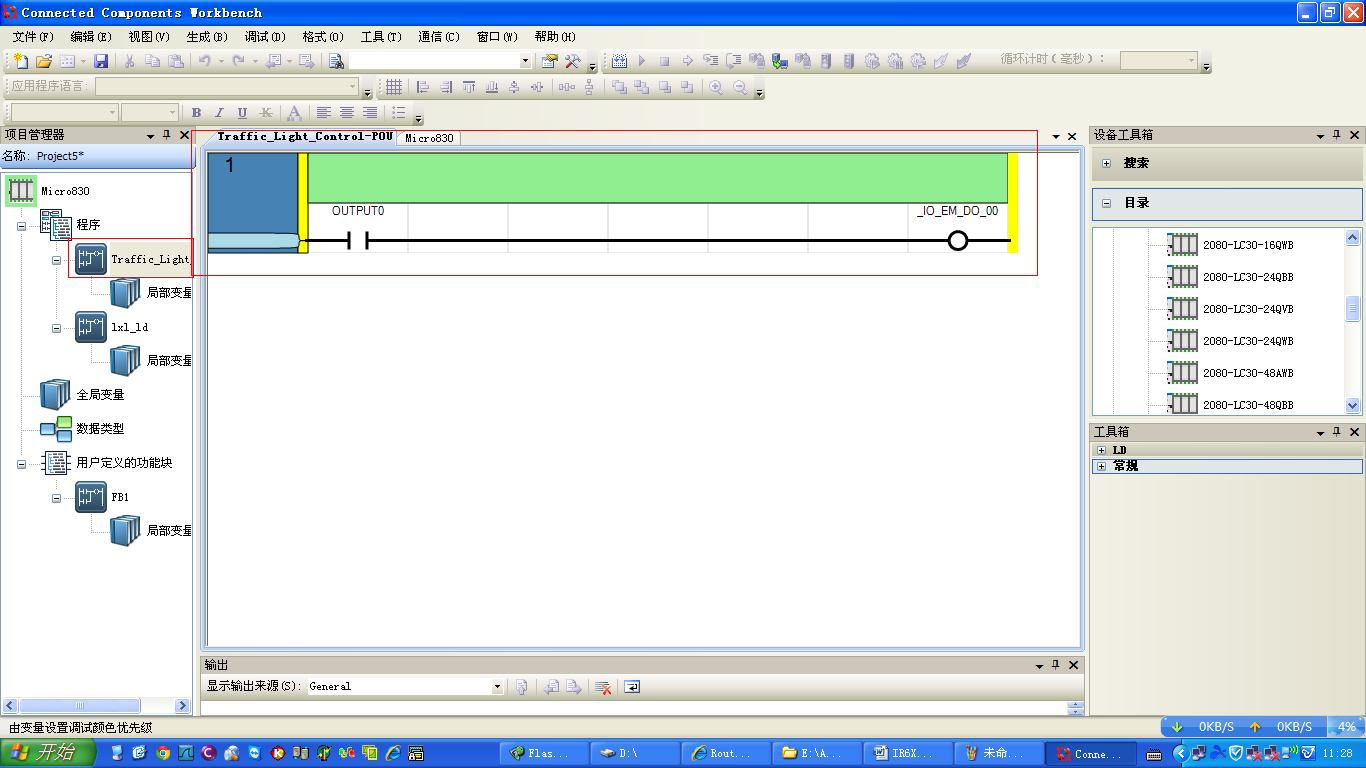The width and height of the screenshot is (1366, 768).
Task: Select the normally open contact under OUTPUT0
Action: pos(358,241)
